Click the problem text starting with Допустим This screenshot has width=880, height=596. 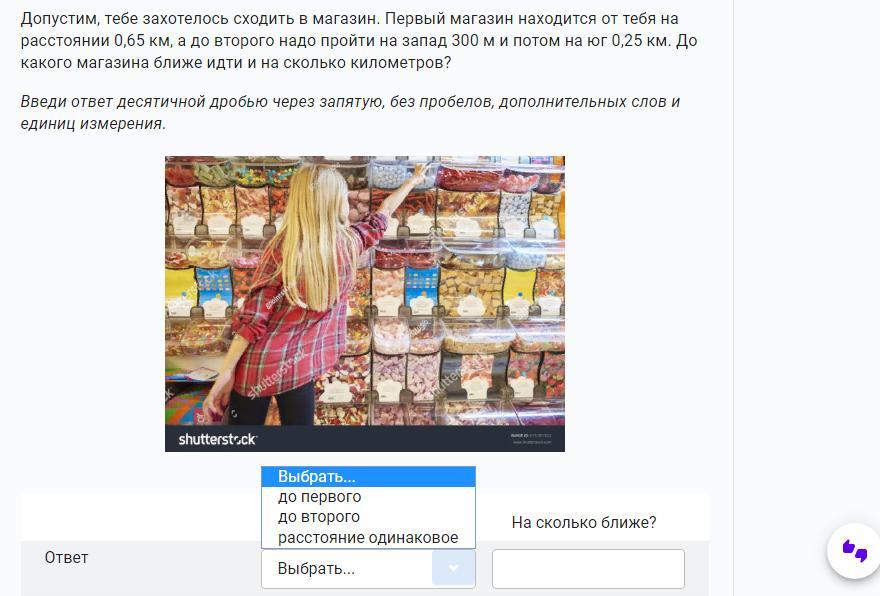[359, 40]
